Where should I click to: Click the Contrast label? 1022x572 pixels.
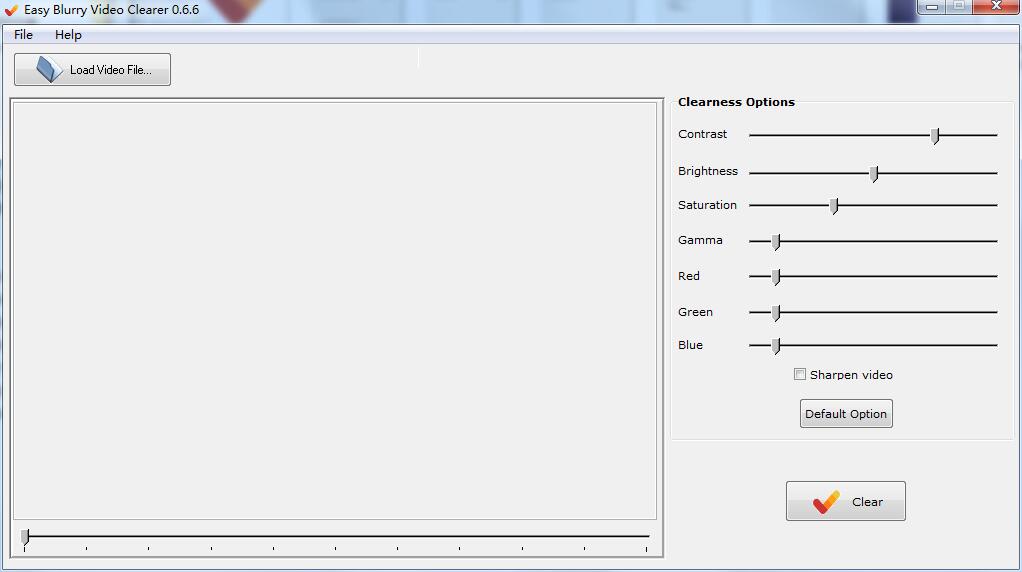(x=702, y=134)
